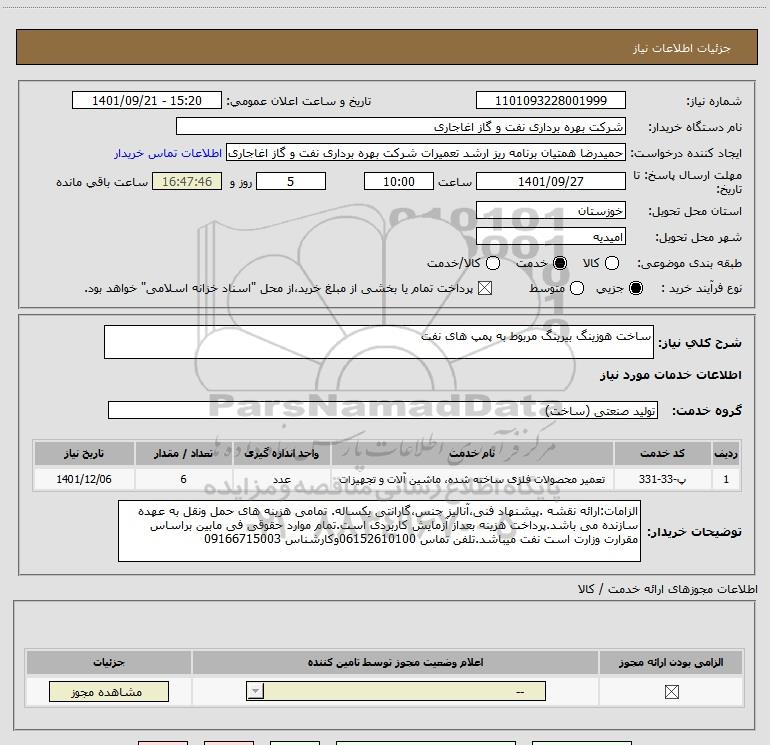Click the تعداد / مقدار column header
Screen dimensions: 770x745
[x=183, y=453]
